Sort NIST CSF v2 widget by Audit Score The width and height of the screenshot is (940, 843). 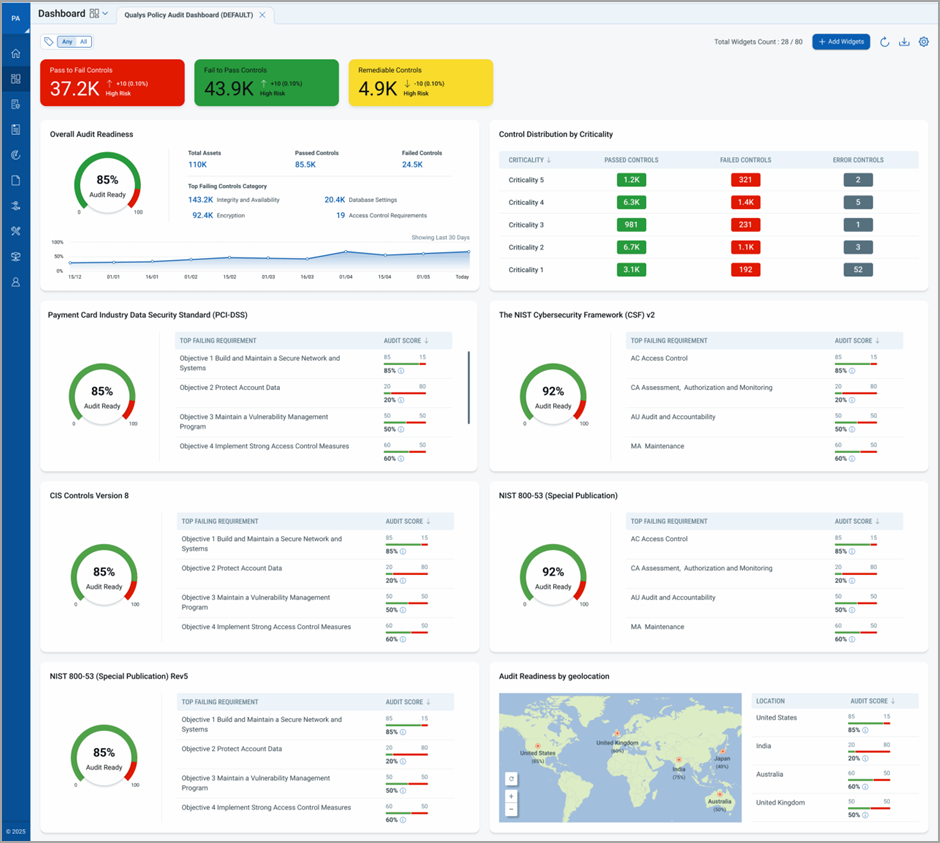[877, 341]
